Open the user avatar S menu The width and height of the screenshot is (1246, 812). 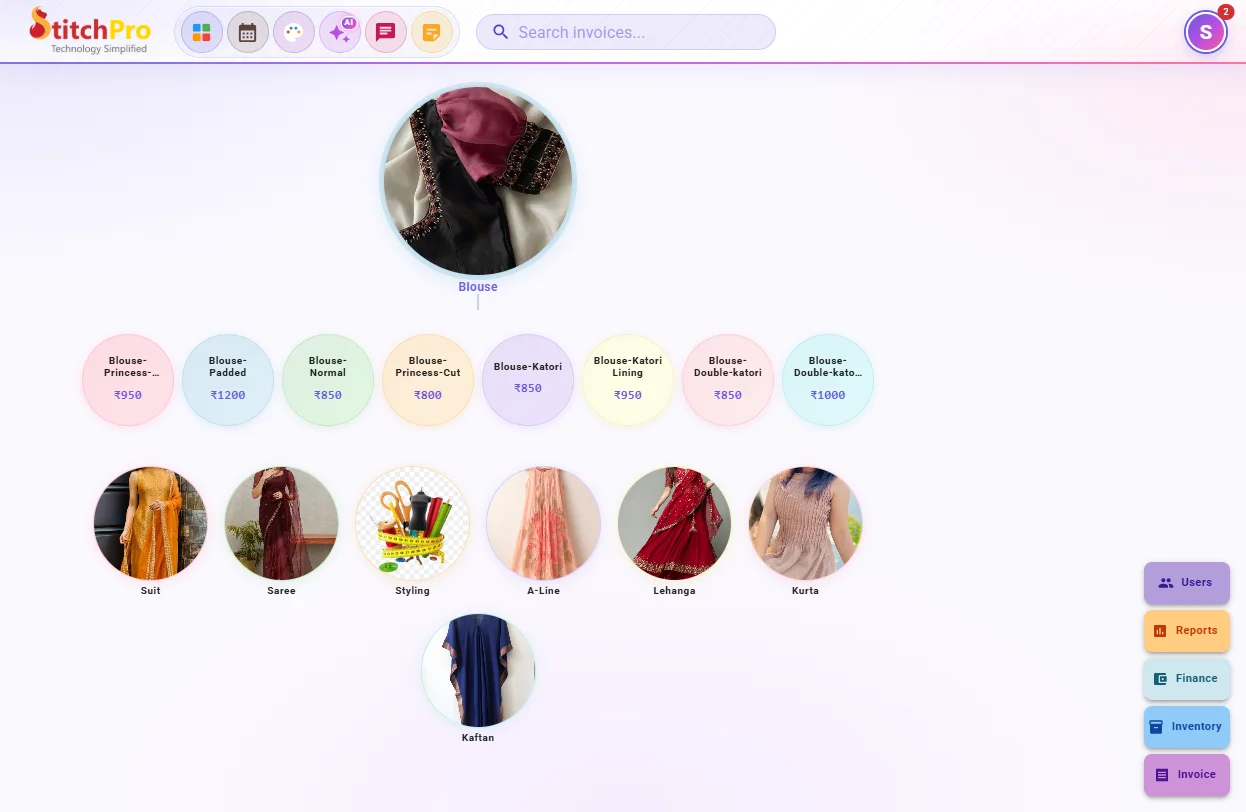click(1206, 32)
